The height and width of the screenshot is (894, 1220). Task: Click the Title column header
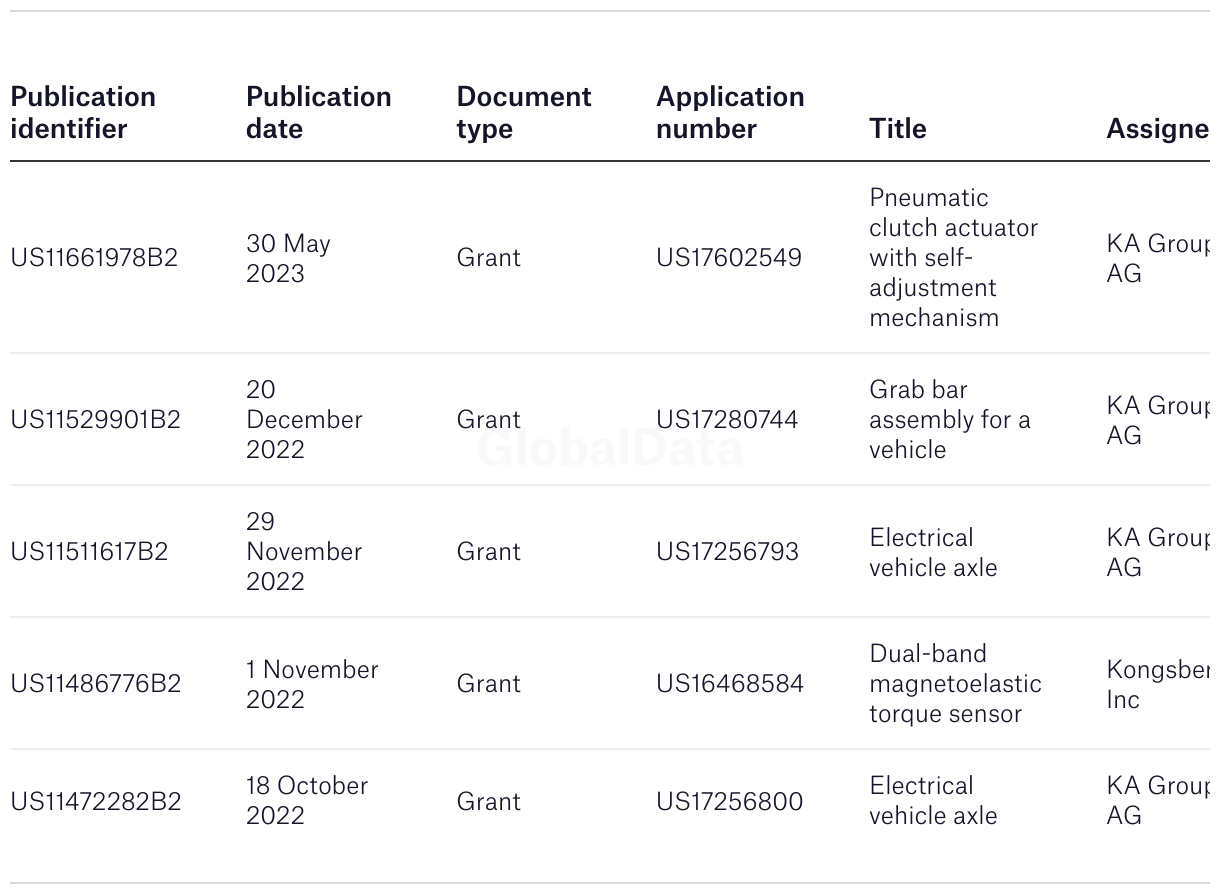coord(897,128)
